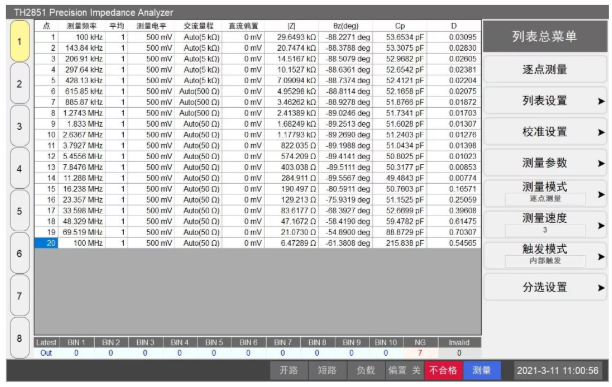This screenshot has width=612, height=387.
Task: Expand 测量参数 submenu arrow
Action: pos(601,163)
